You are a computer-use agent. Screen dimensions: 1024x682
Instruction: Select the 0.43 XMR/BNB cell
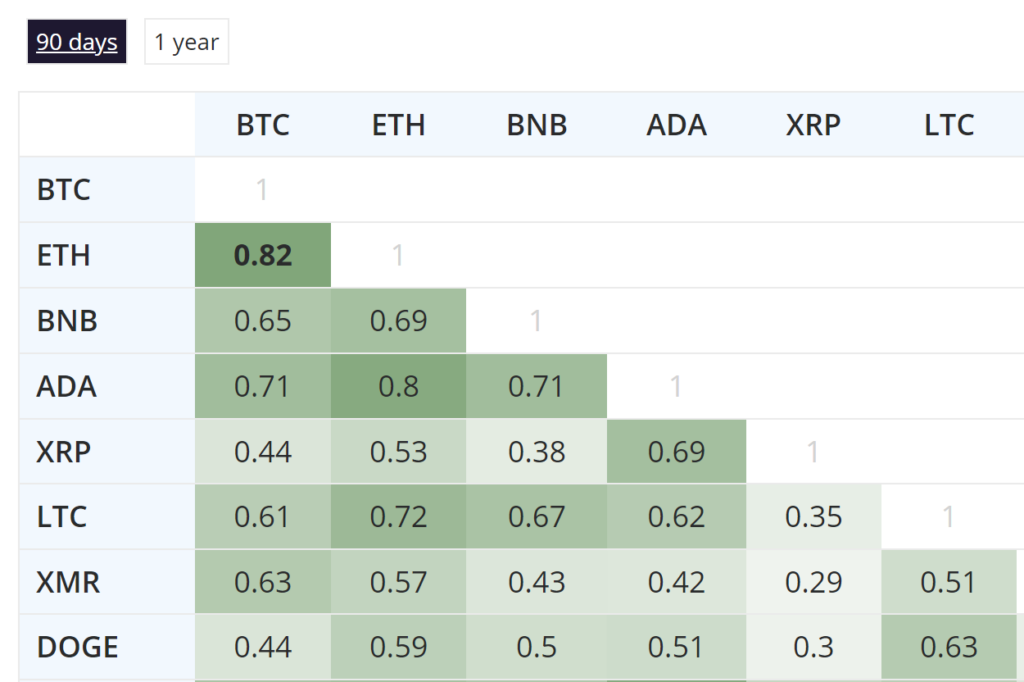point(537,582)
